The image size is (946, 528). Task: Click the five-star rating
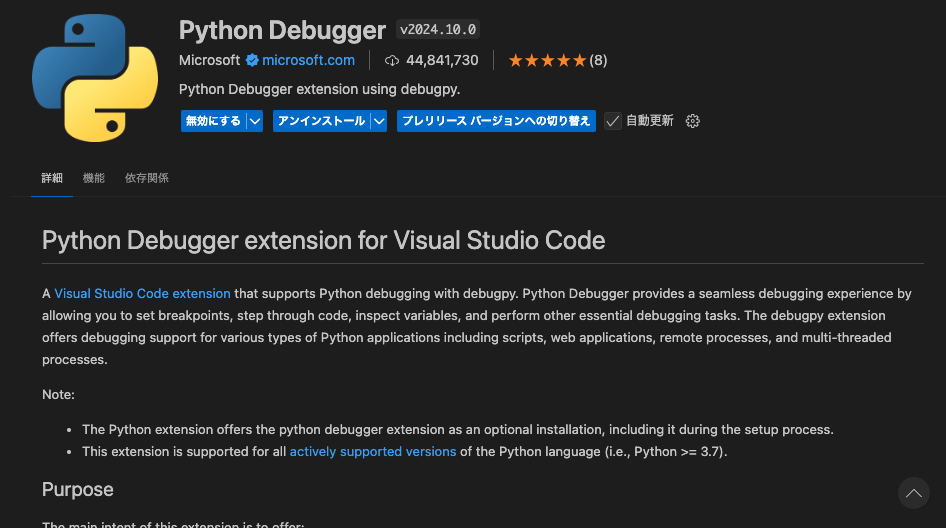pyautogui.click(x=547, y=60)
